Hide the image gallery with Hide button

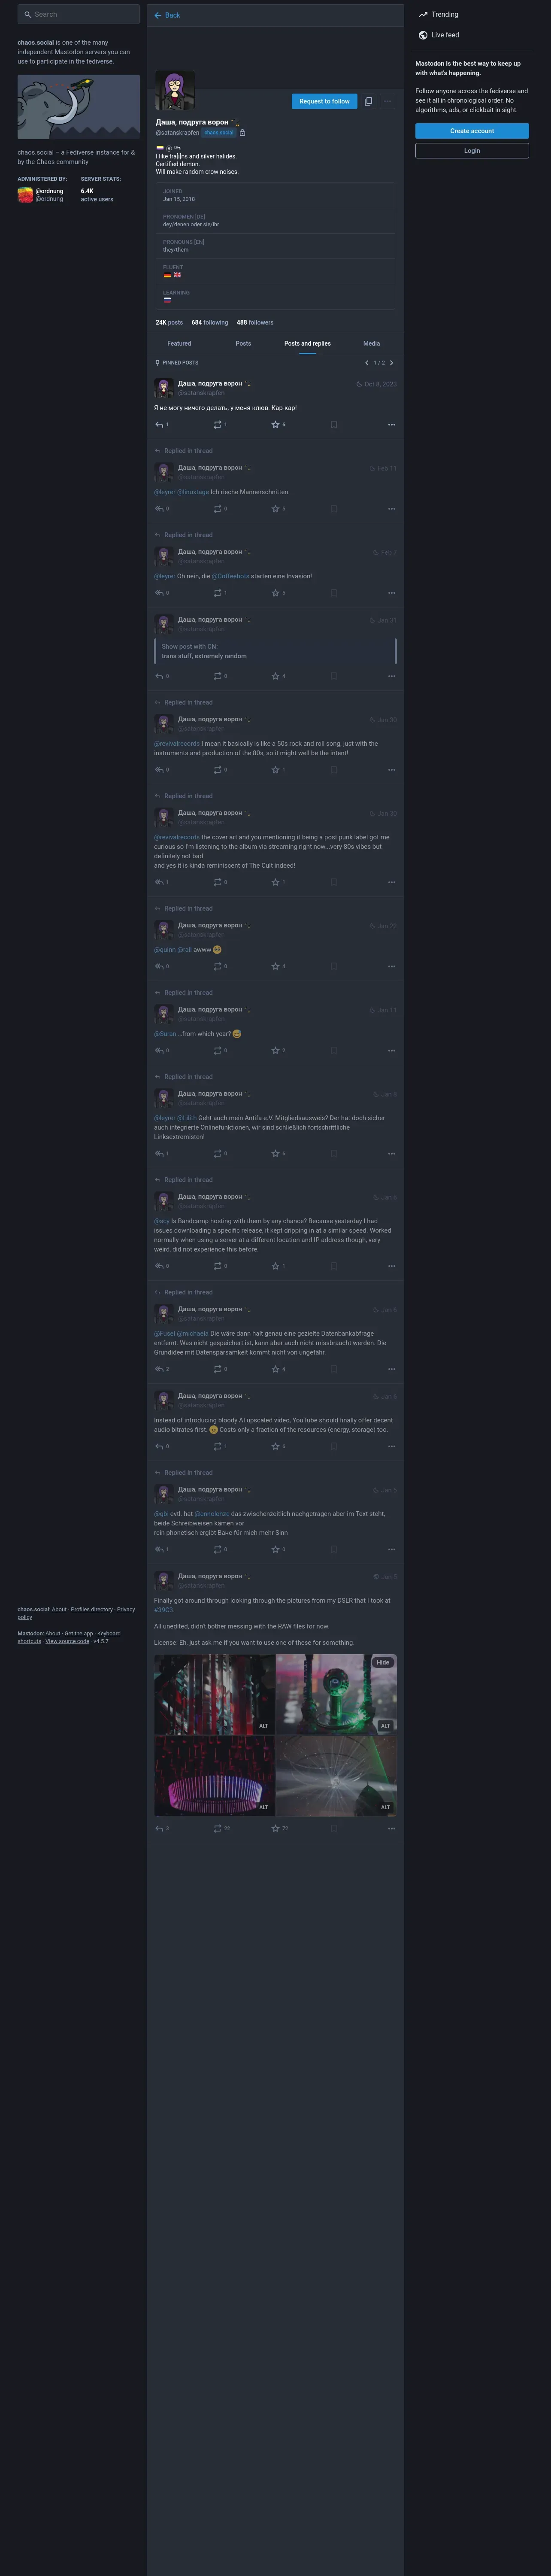(383, 1662)
